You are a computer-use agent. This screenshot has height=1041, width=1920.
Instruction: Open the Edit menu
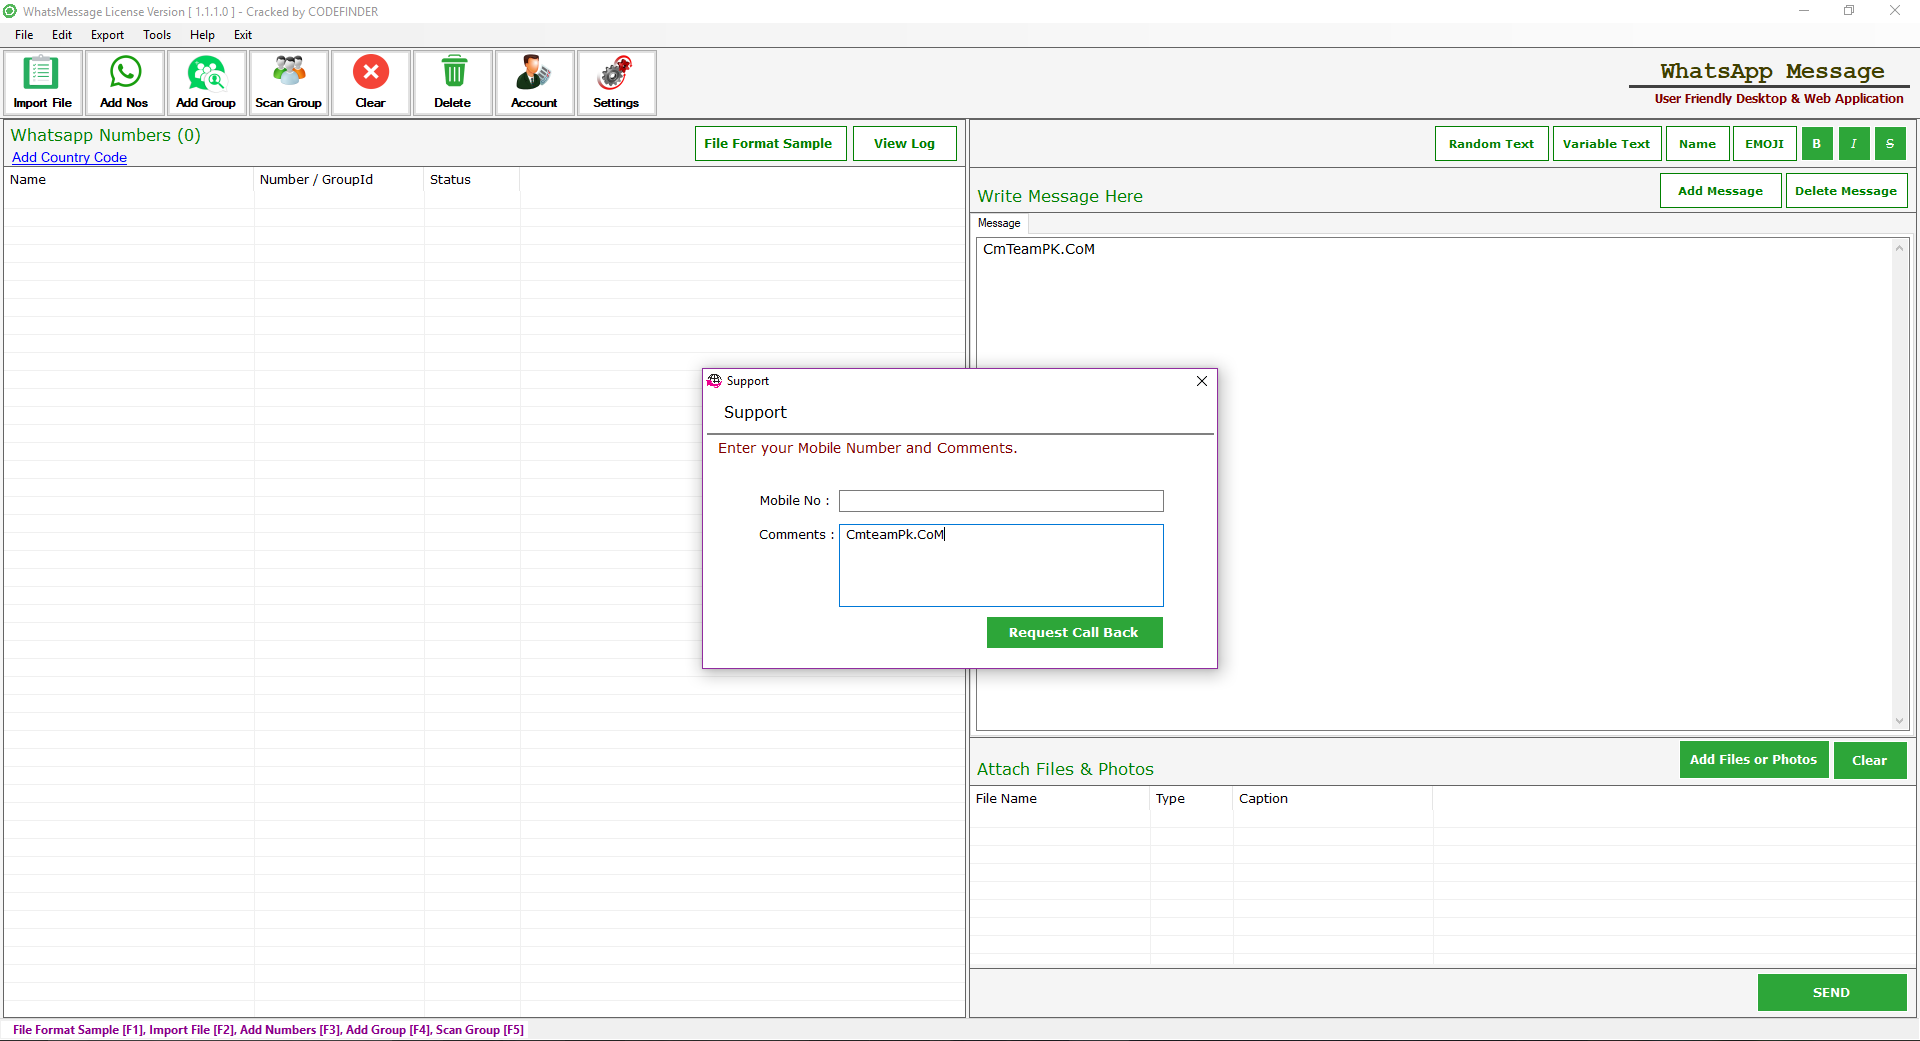pos(62,35)
